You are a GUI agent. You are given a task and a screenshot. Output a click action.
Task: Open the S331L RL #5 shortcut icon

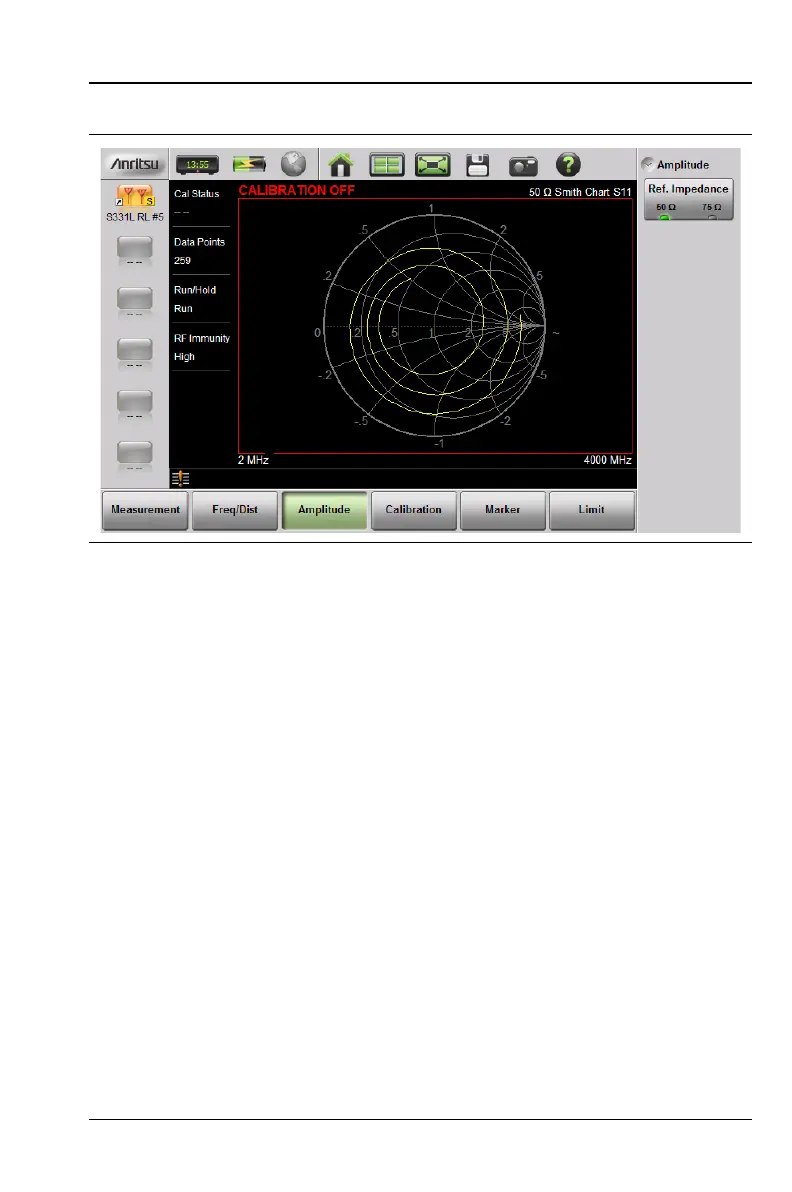pos(135,195)
